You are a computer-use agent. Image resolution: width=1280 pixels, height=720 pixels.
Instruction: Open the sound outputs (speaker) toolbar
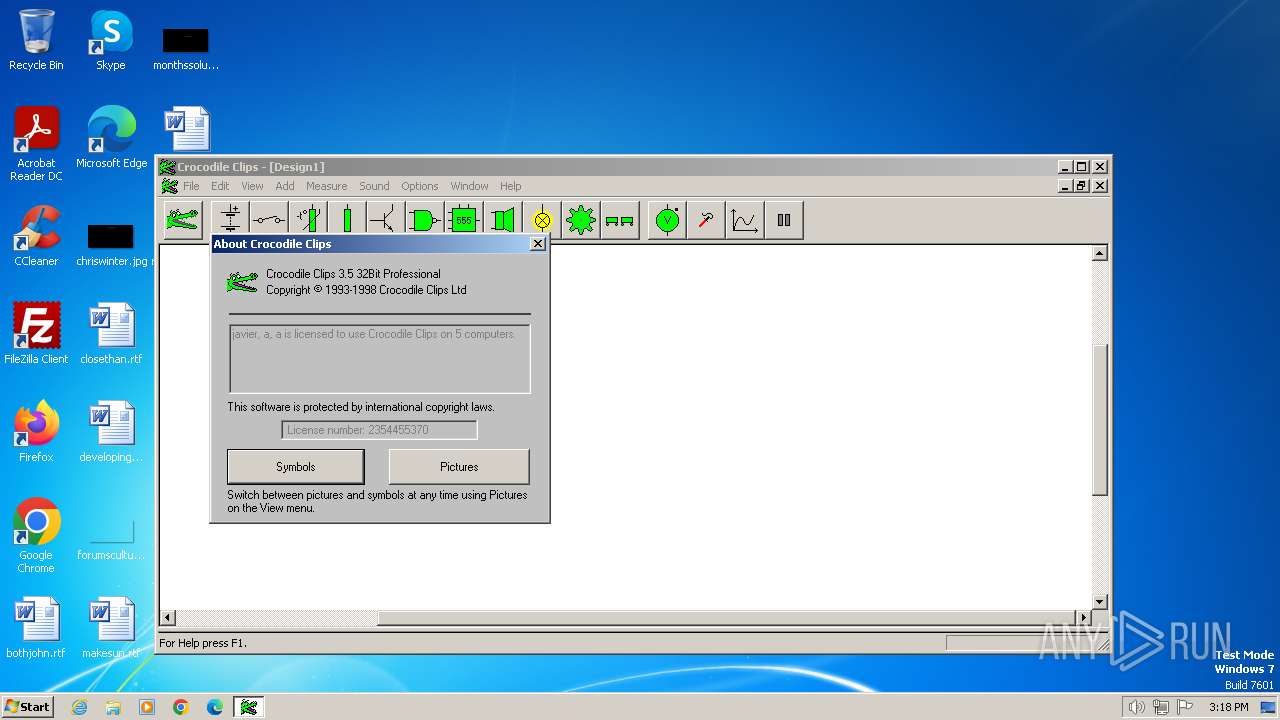(x=503, y=220)
